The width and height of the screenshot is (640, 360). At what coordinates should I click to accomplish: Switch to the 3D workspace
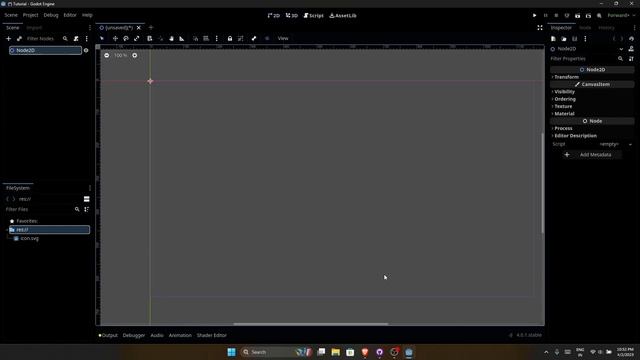[x=291, y=16]
